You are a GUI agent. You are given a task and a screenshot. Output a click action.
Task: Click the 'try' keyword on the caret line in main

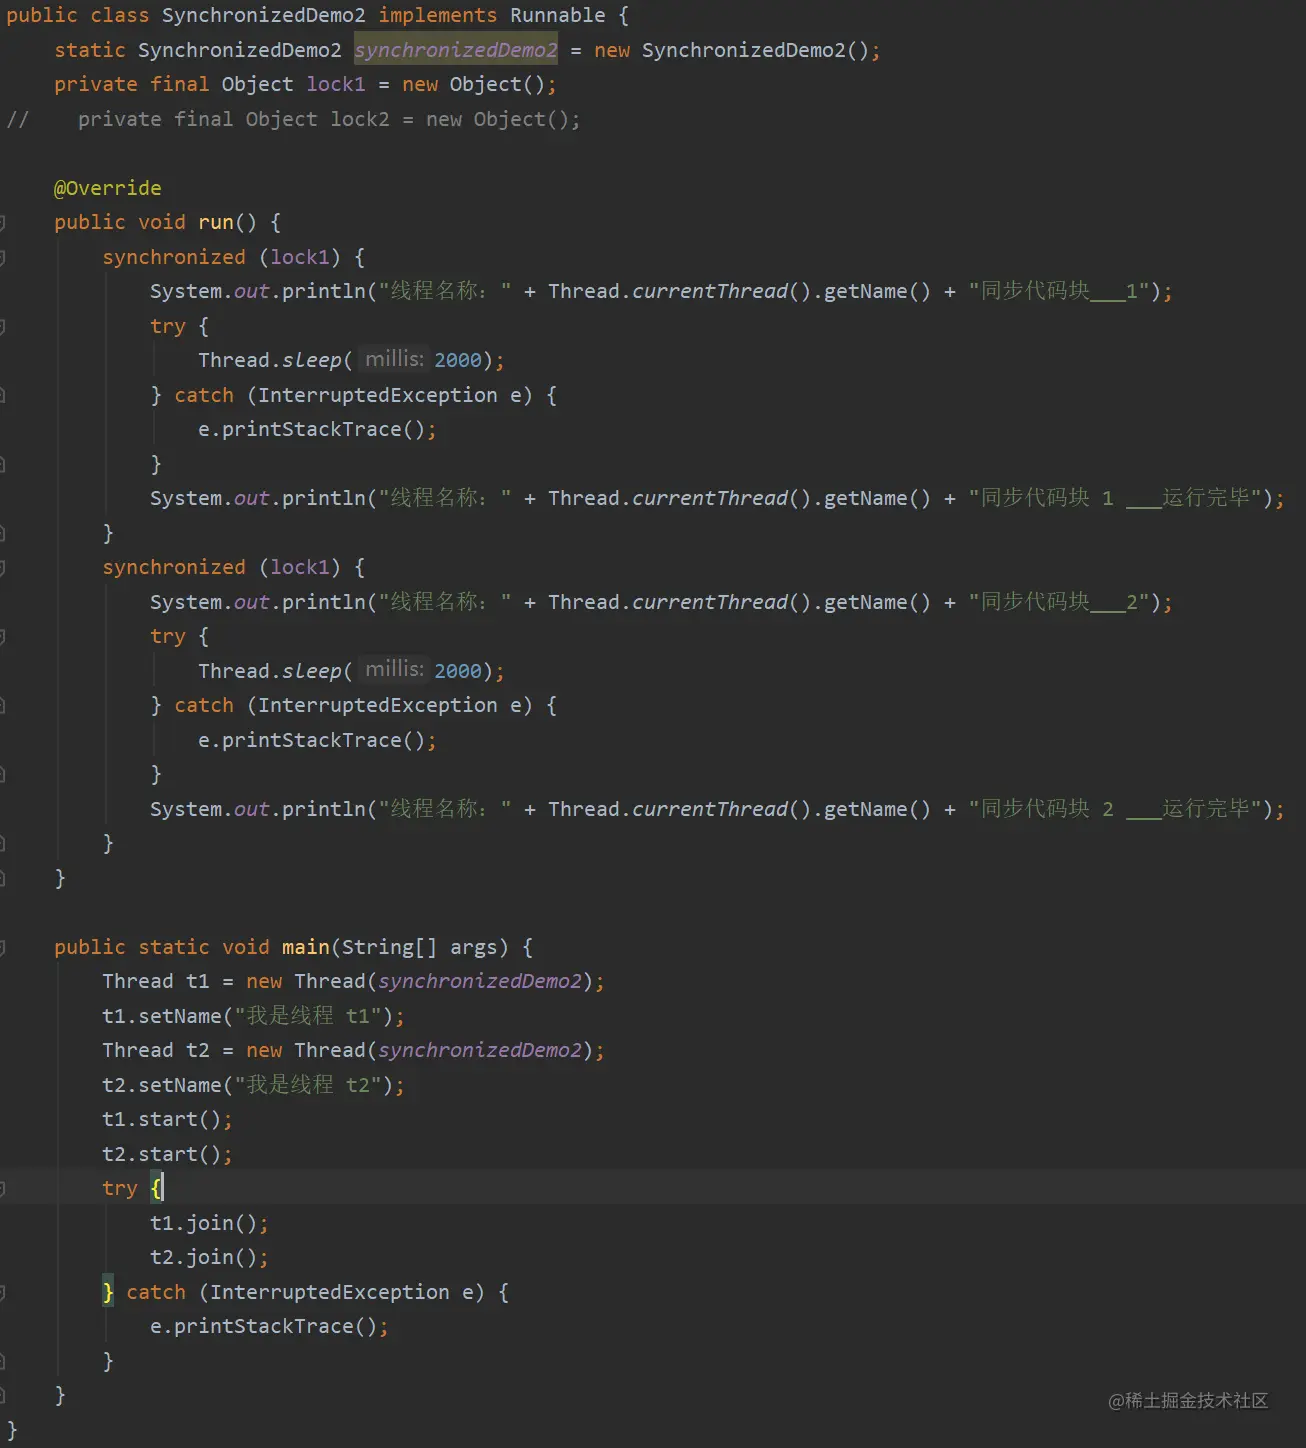point(120,1188)
